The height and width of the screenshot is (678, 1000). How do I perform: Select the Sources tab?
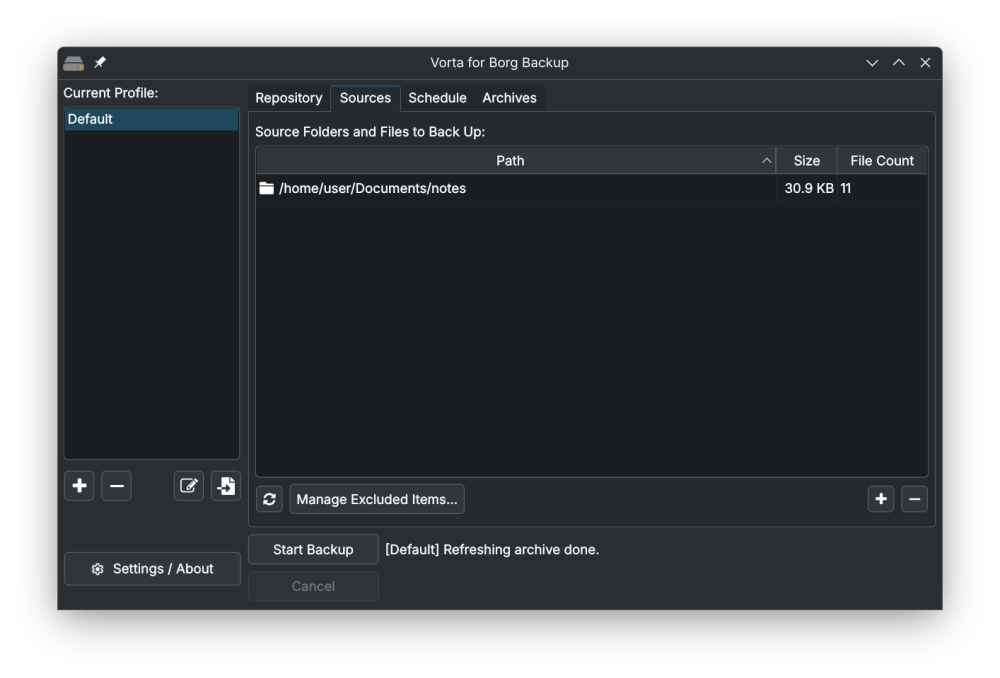(365, 98)
